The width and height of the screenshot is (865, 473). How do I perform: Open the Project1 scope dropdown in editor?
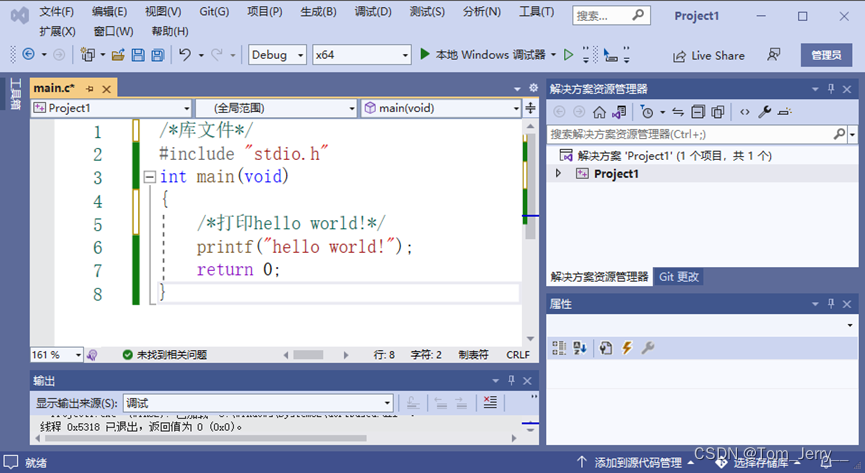point(111,108)
